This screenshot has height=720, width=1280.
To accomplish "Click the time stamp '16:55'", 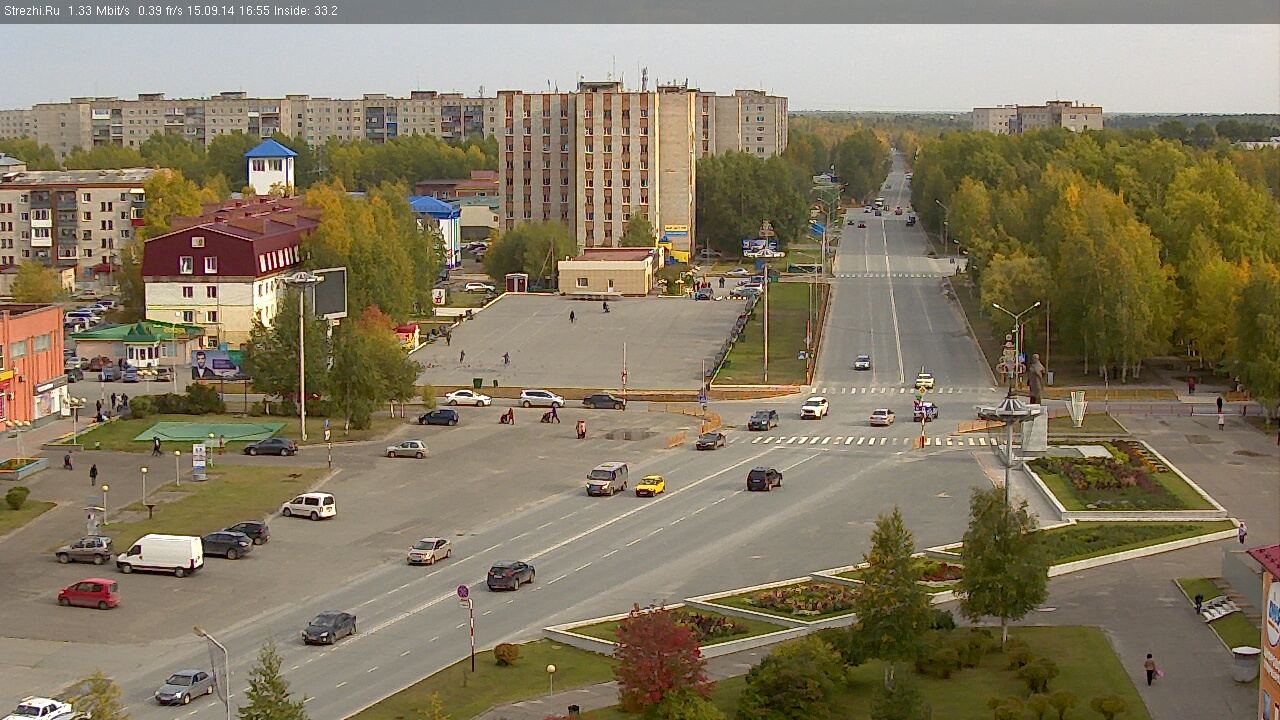I will pos(255,11).
